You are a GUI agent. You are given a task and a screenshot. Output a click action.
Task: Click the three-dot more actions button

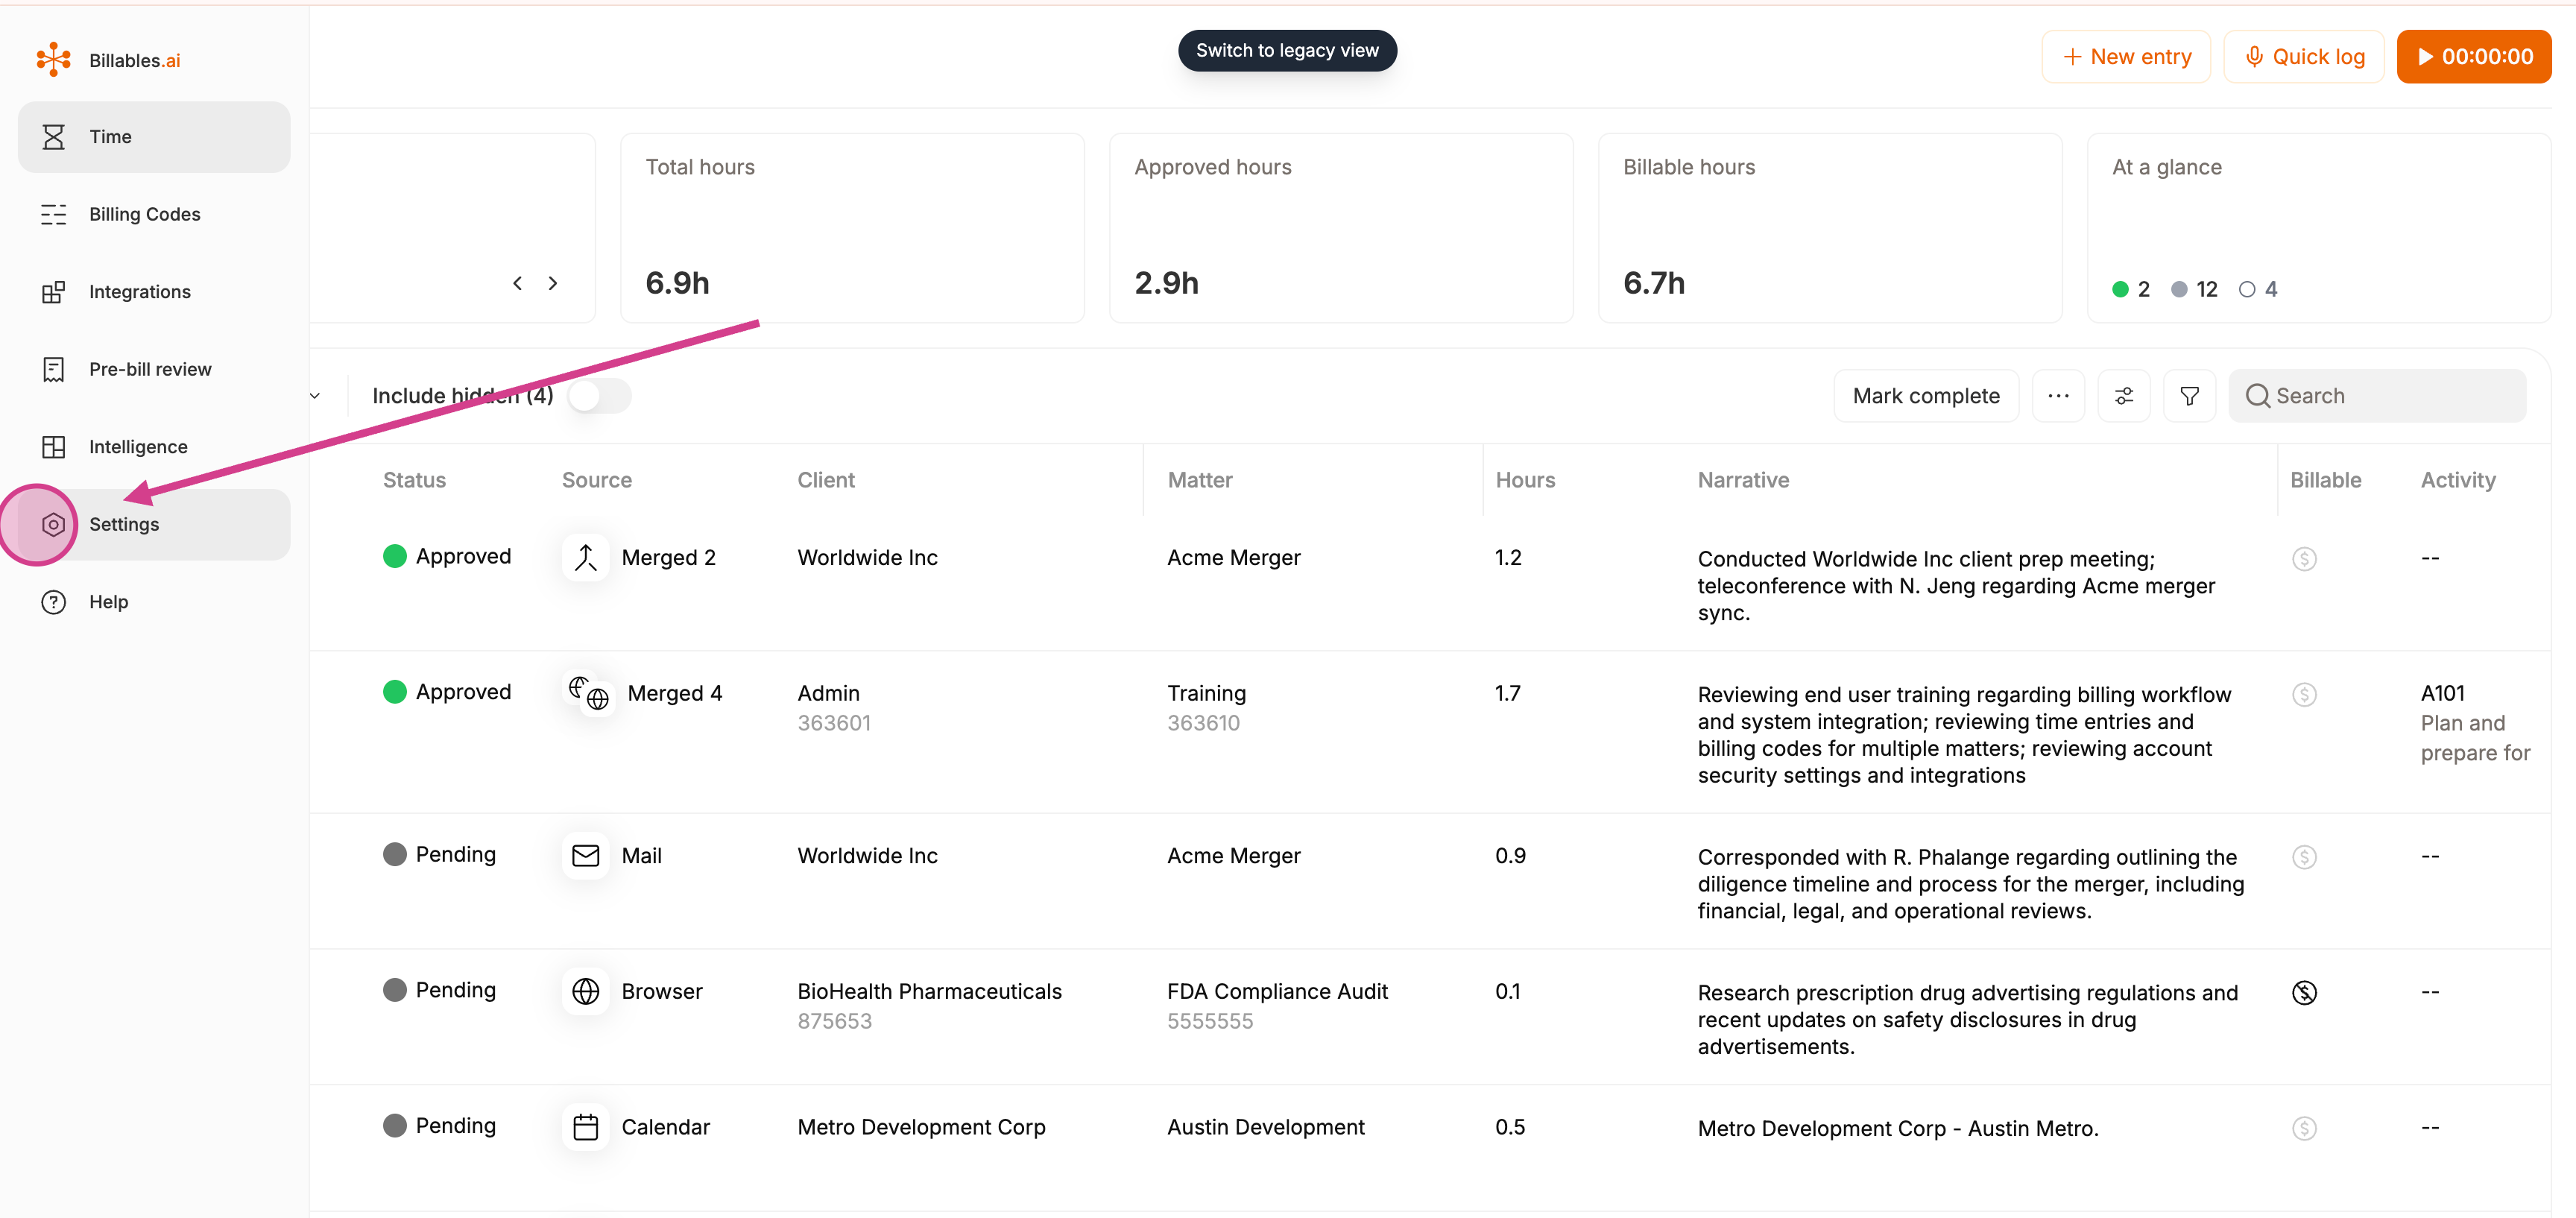(2058, 396)
